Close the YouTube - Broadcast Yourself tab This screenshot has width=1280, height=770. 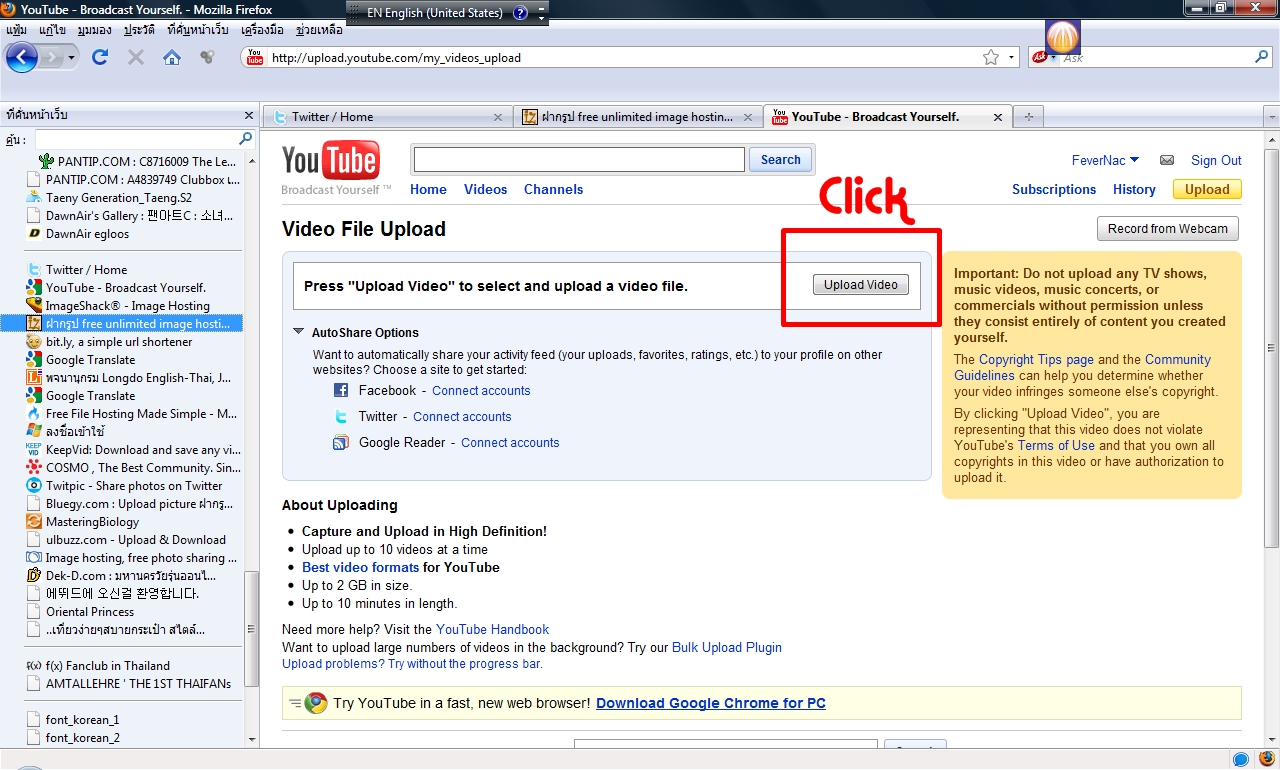pyautogui.click(x=997, y=117)
